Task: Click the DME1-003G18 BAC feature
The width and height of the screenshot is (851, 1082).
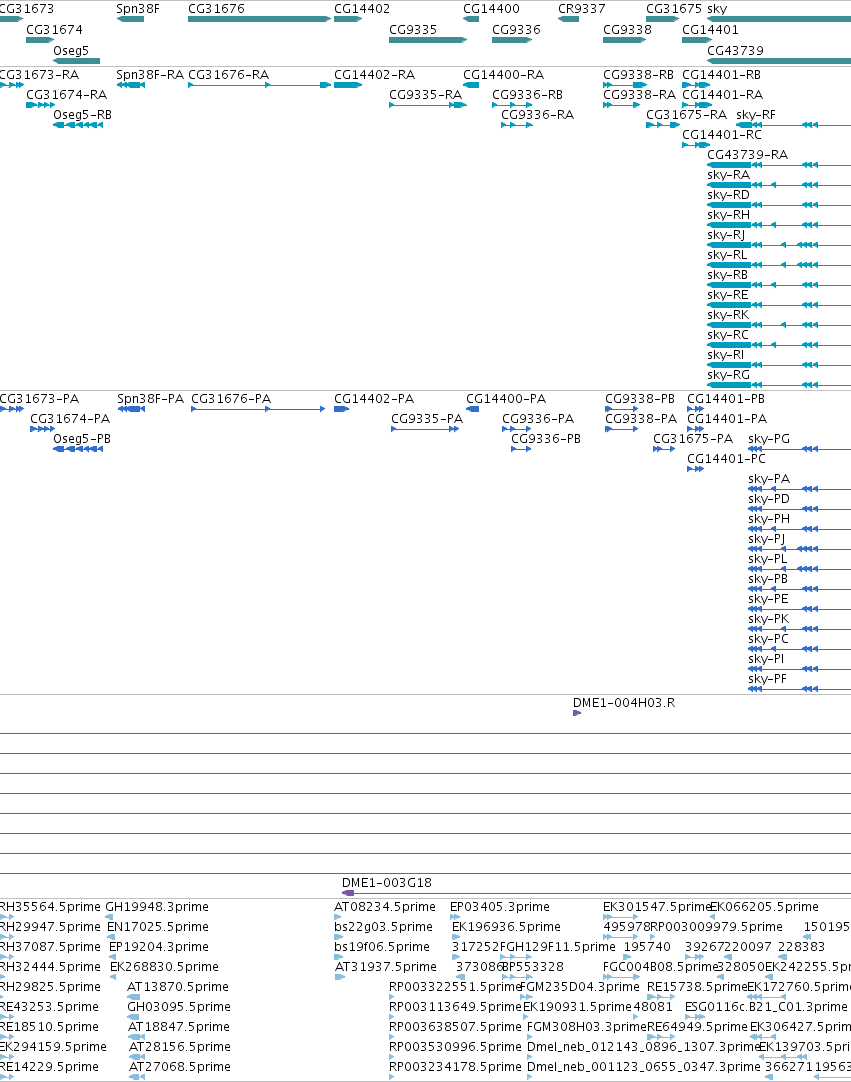Action: [x=596, y=894]
